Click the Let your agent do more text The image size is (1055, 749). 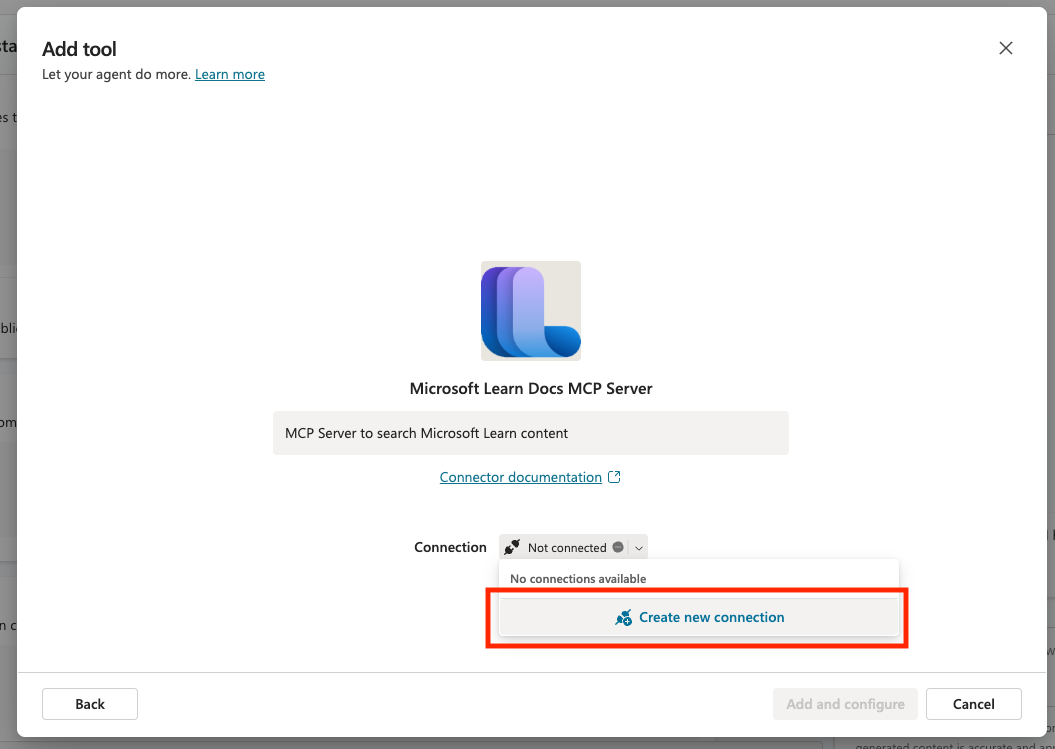coord(116,74)
